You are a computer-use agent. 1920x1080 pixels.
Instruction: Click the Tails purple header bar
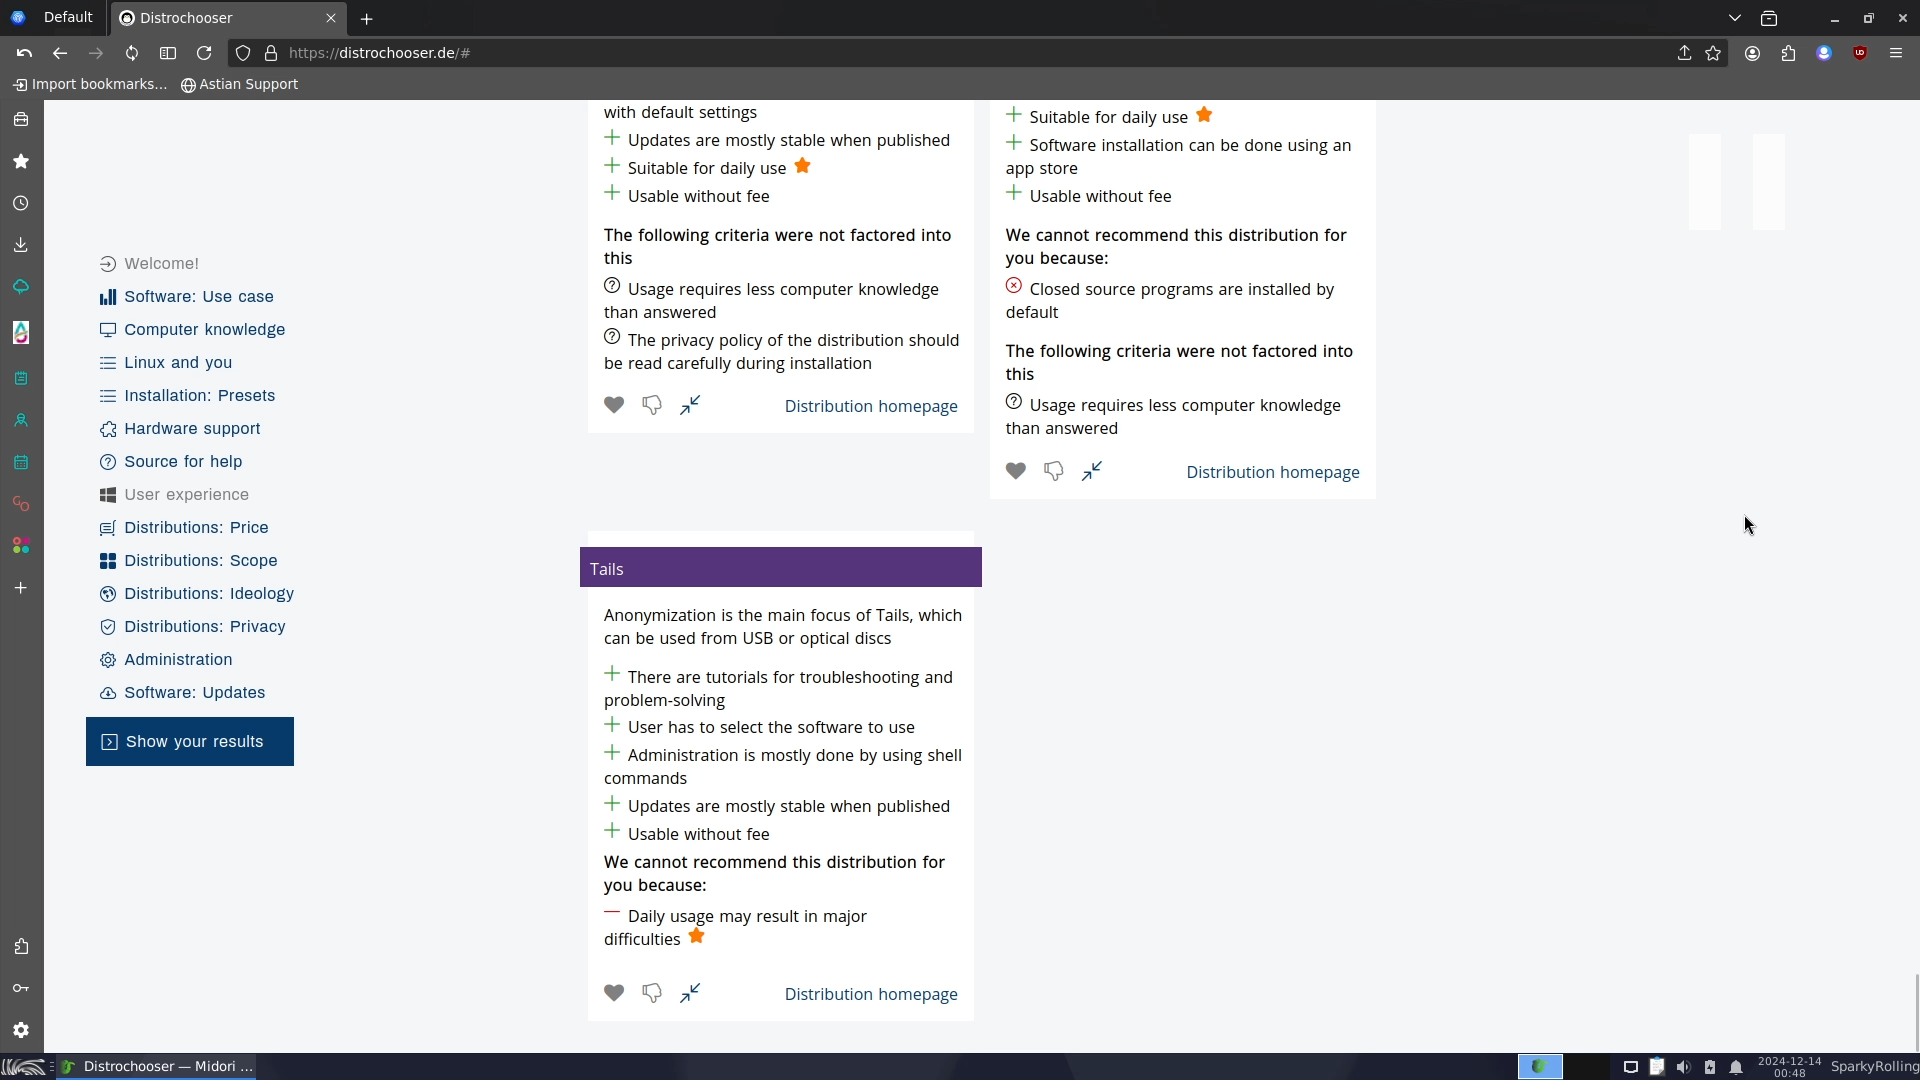[x=780, y=568]
